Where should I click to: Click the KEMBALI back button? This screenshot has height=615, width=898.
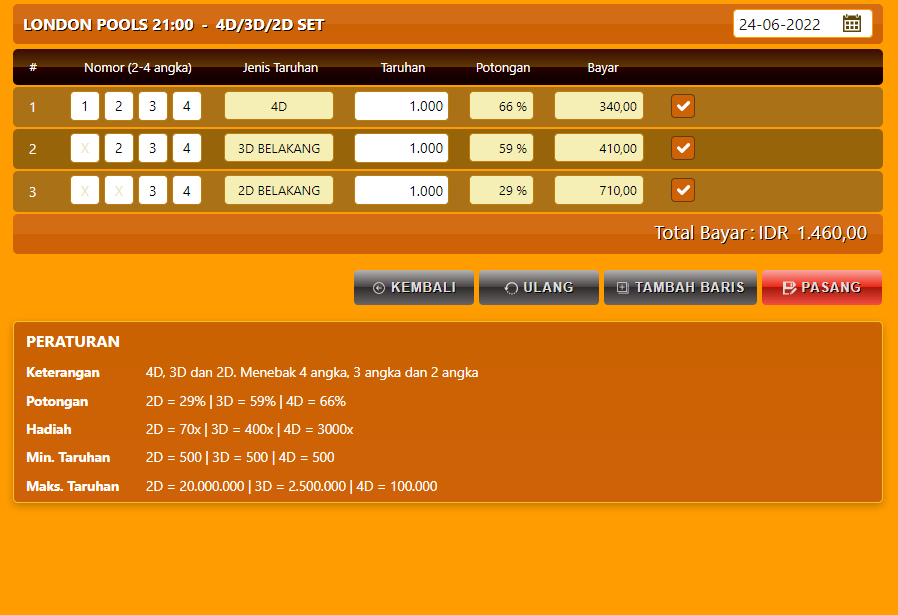414,287
